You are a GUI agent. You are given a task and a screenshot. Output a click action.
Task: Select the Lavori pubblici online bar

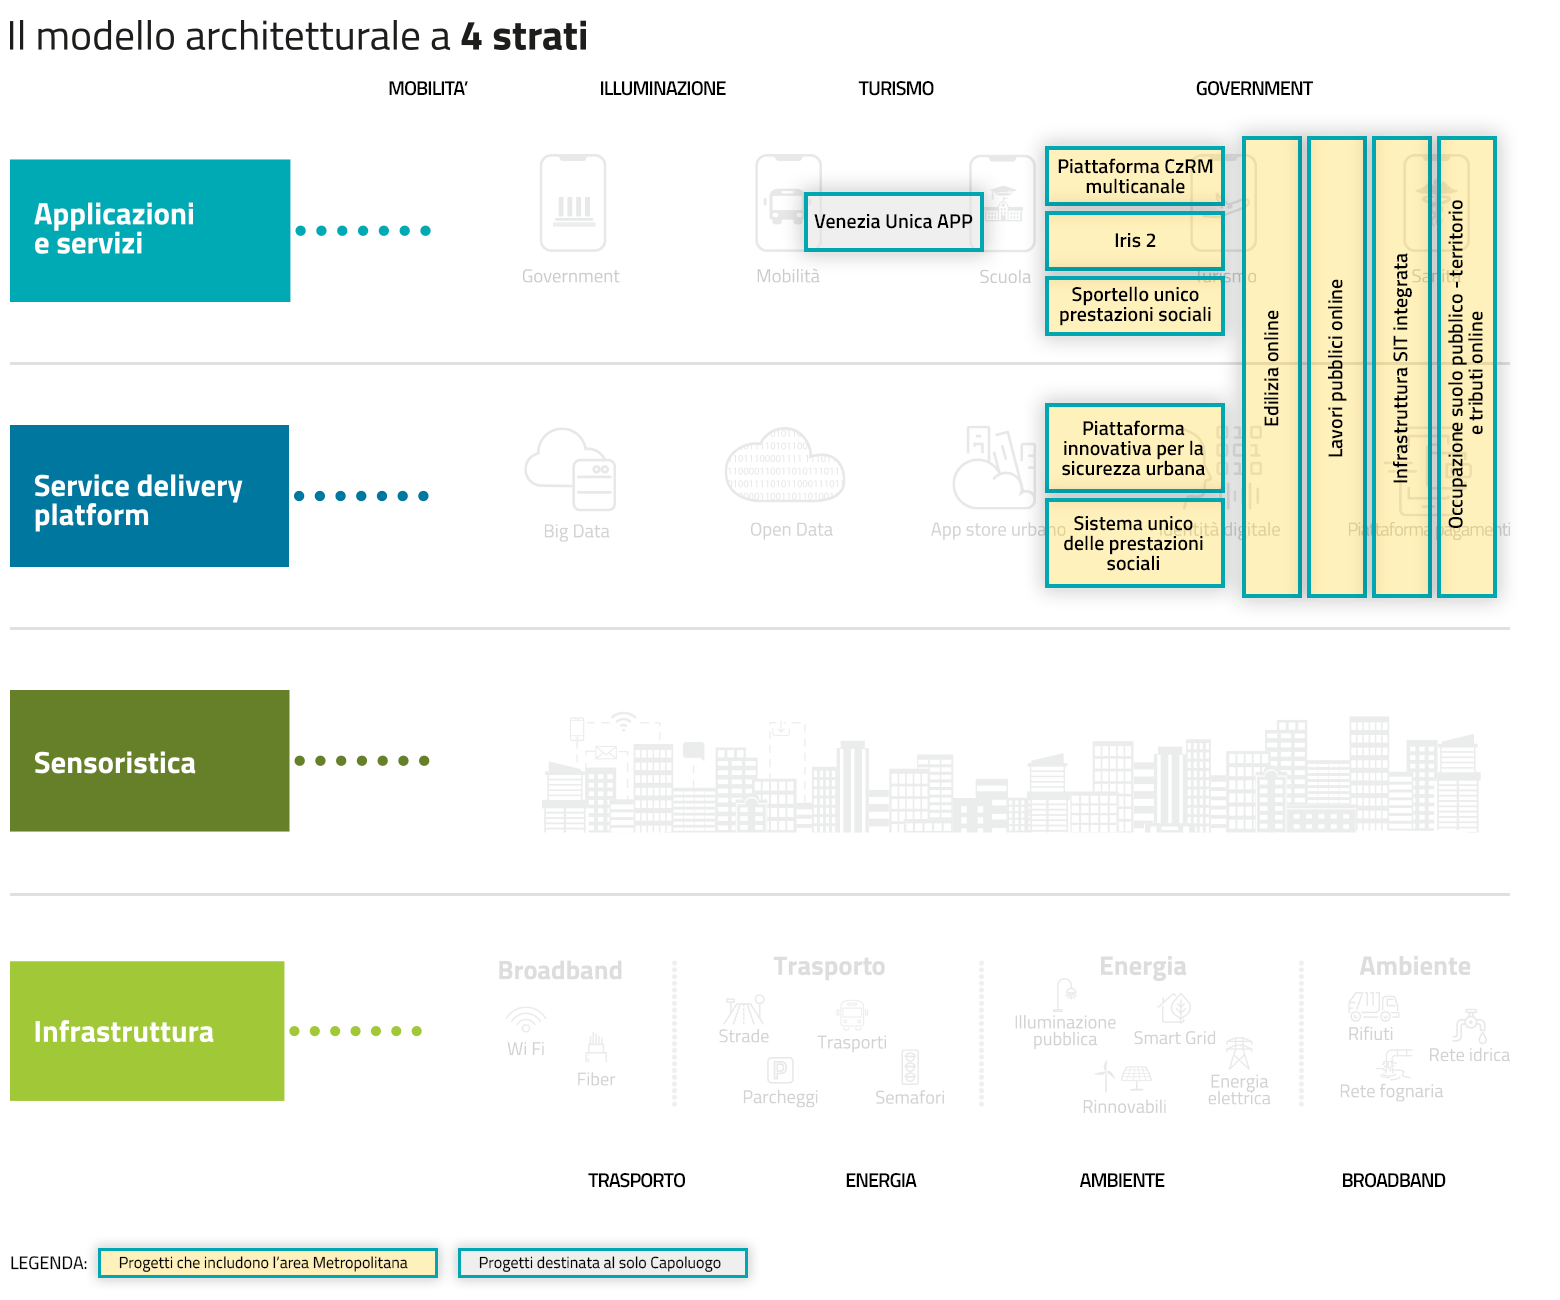1337,367
